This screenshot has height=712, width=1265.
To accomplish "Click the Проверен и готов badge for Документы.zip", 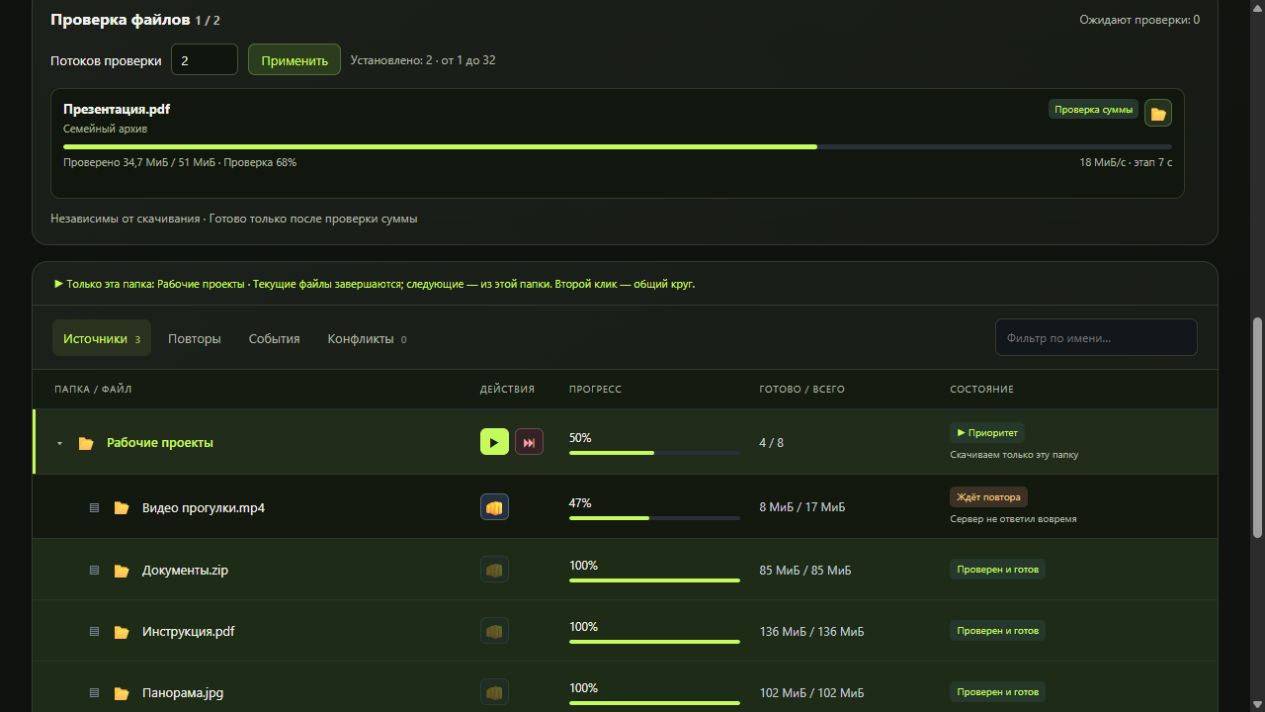I will [x=997, y=570].
